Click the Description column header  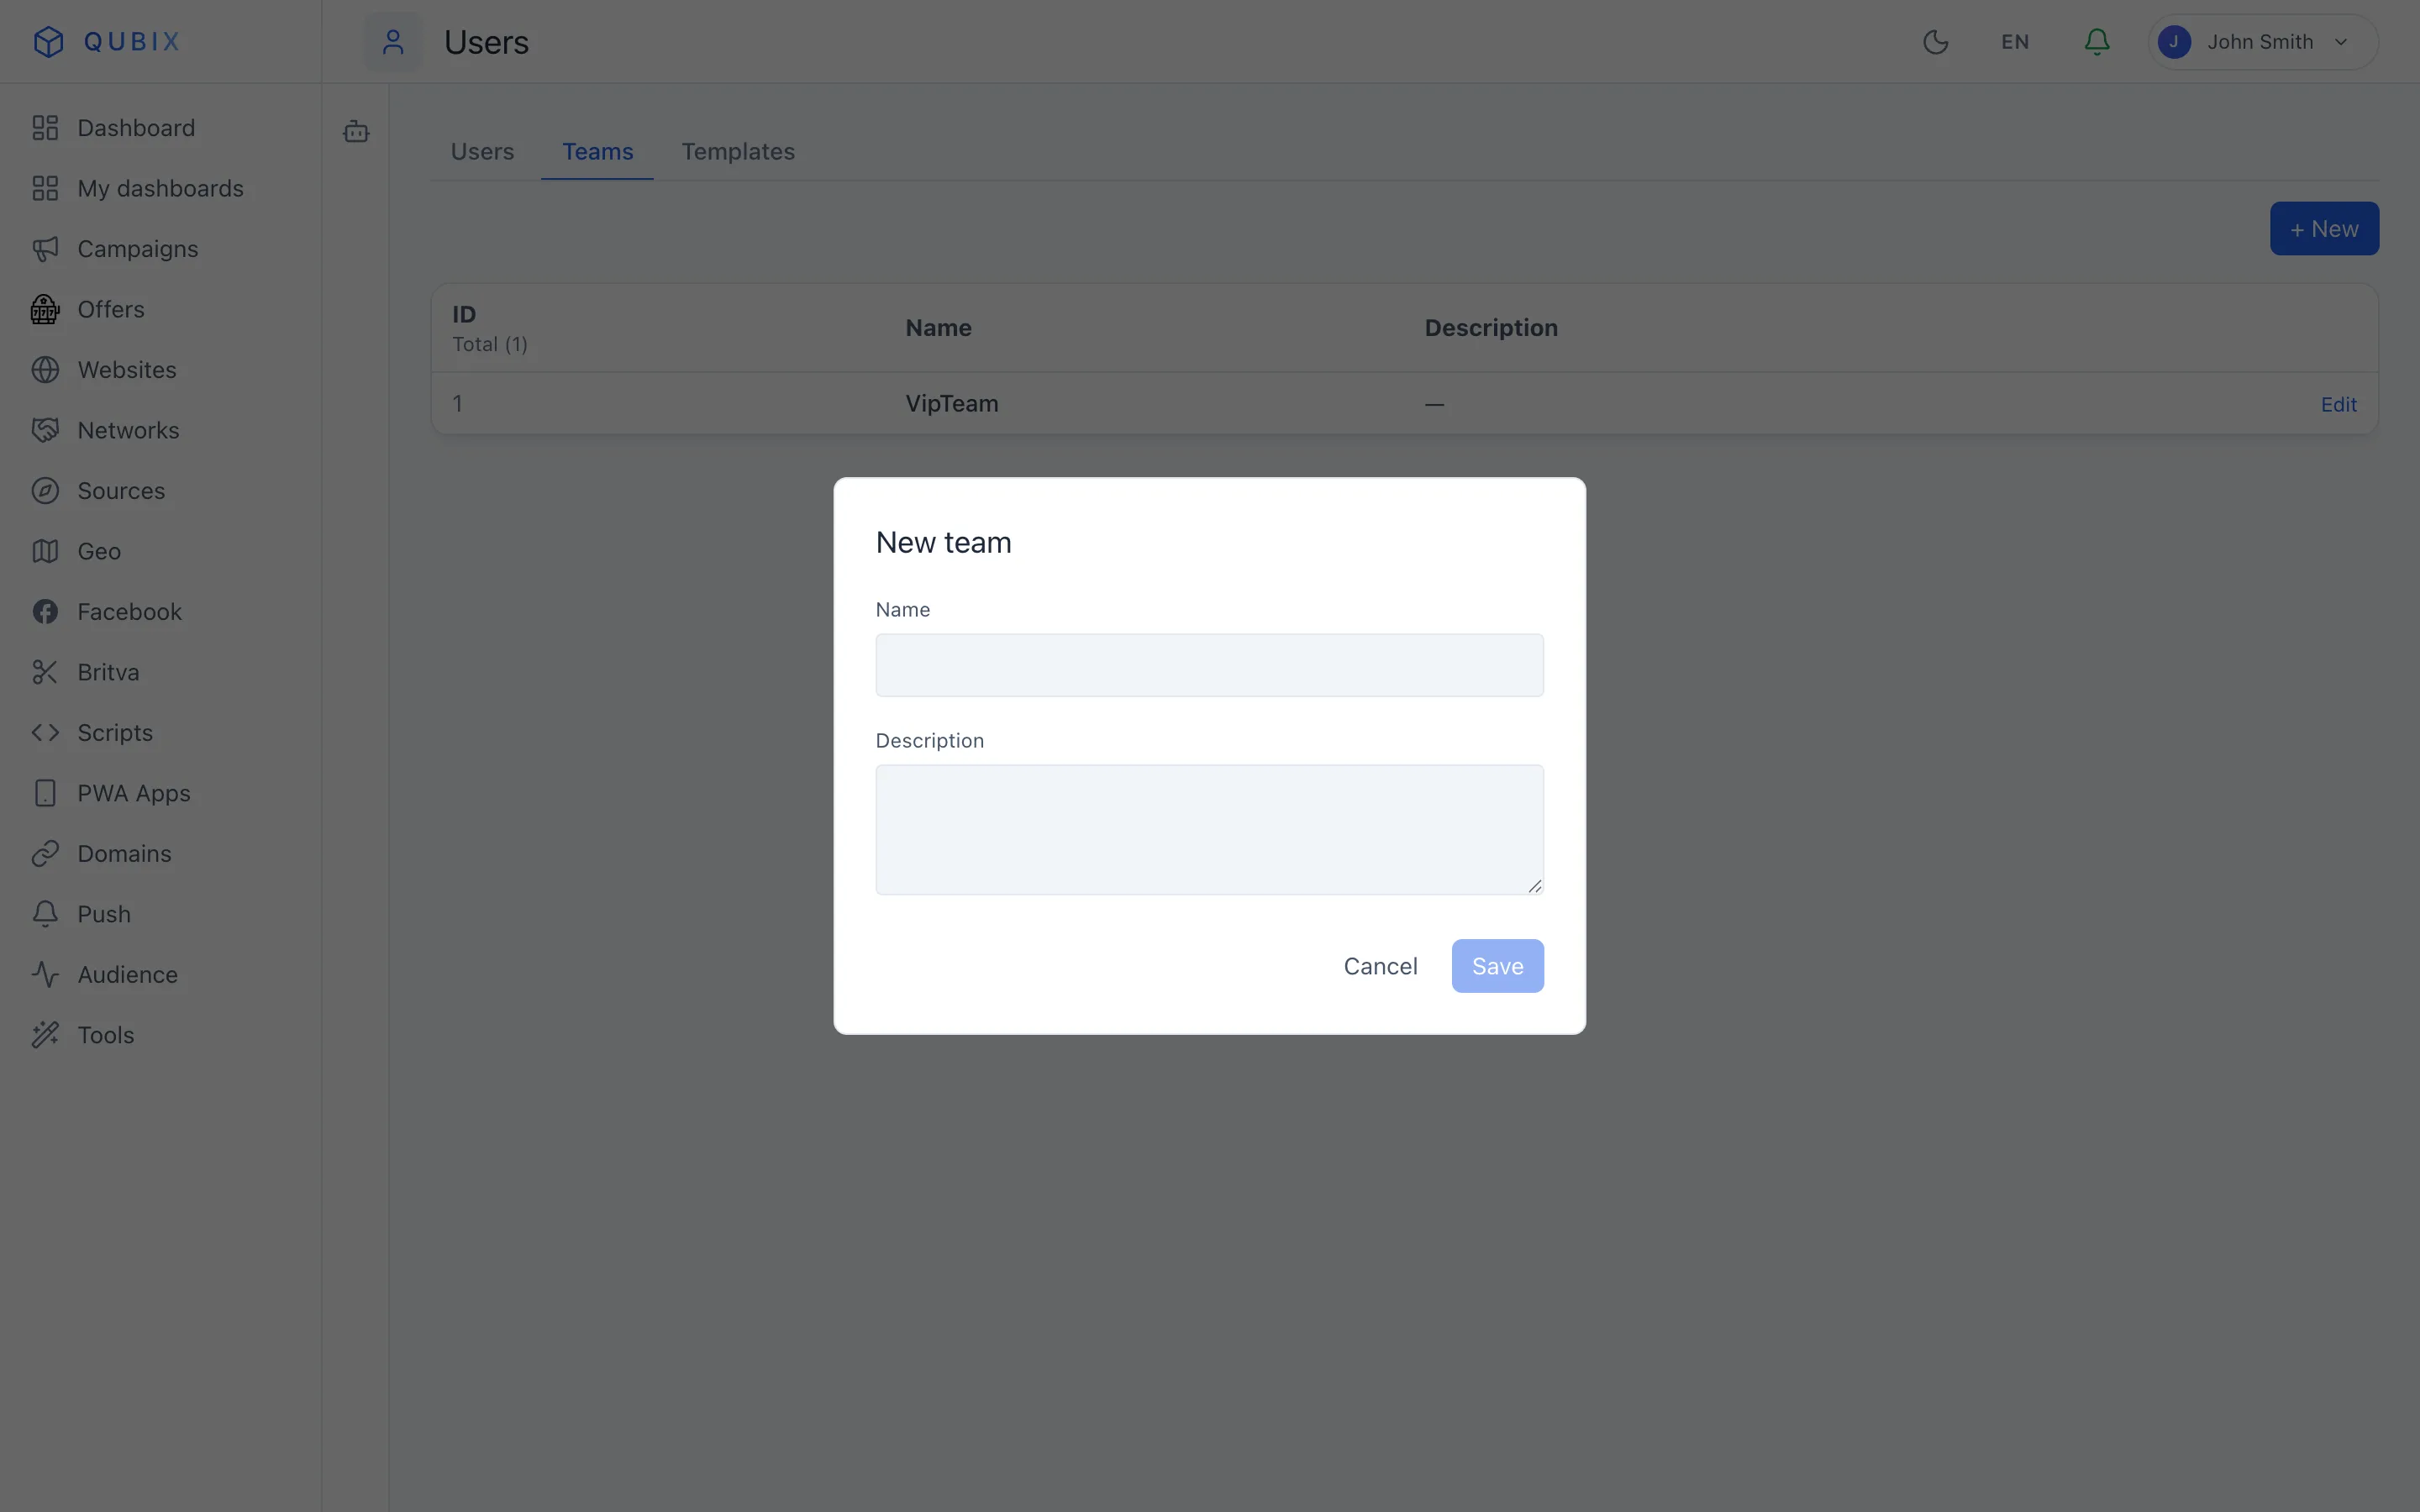pyautogui.click(x=1491, y=328)
